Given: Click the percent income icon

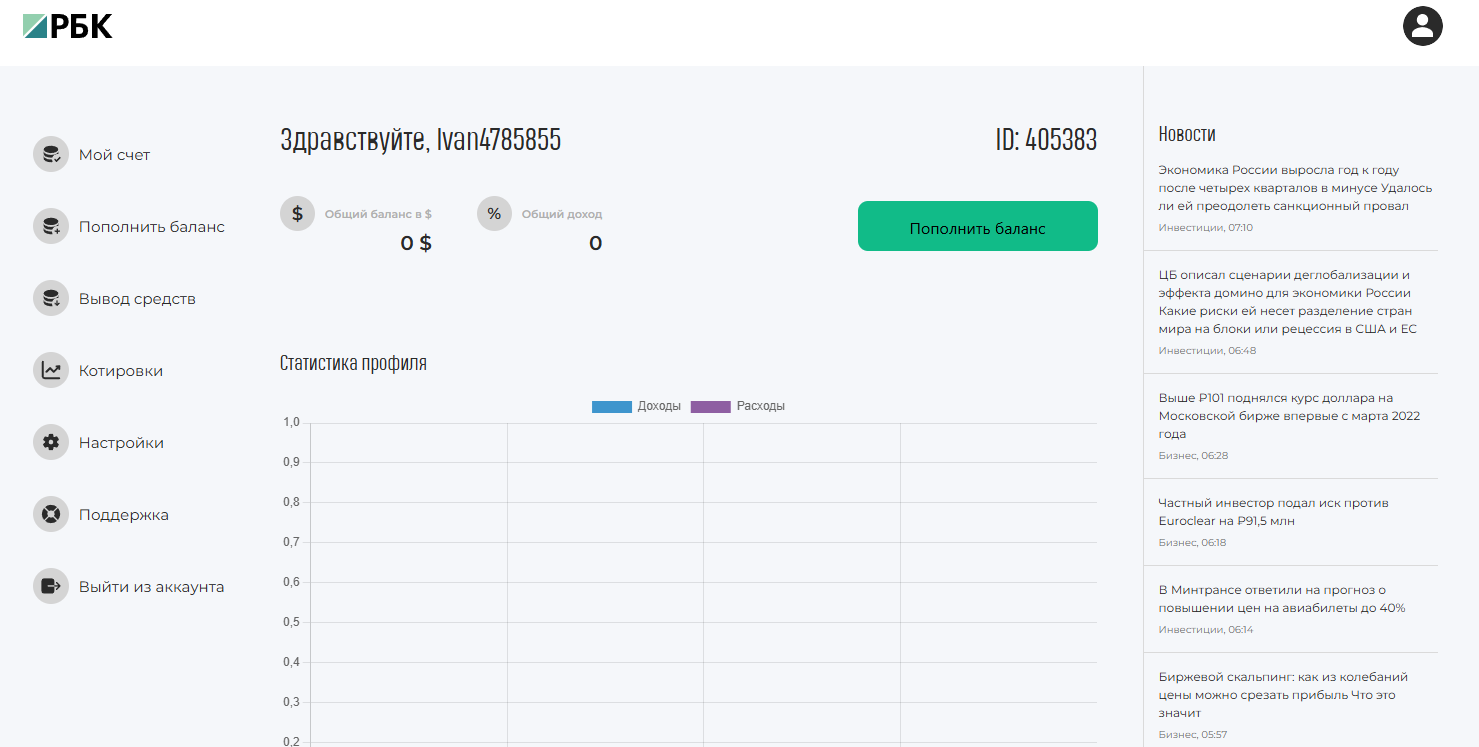Looking at the screenshot, I should (494, 214).
